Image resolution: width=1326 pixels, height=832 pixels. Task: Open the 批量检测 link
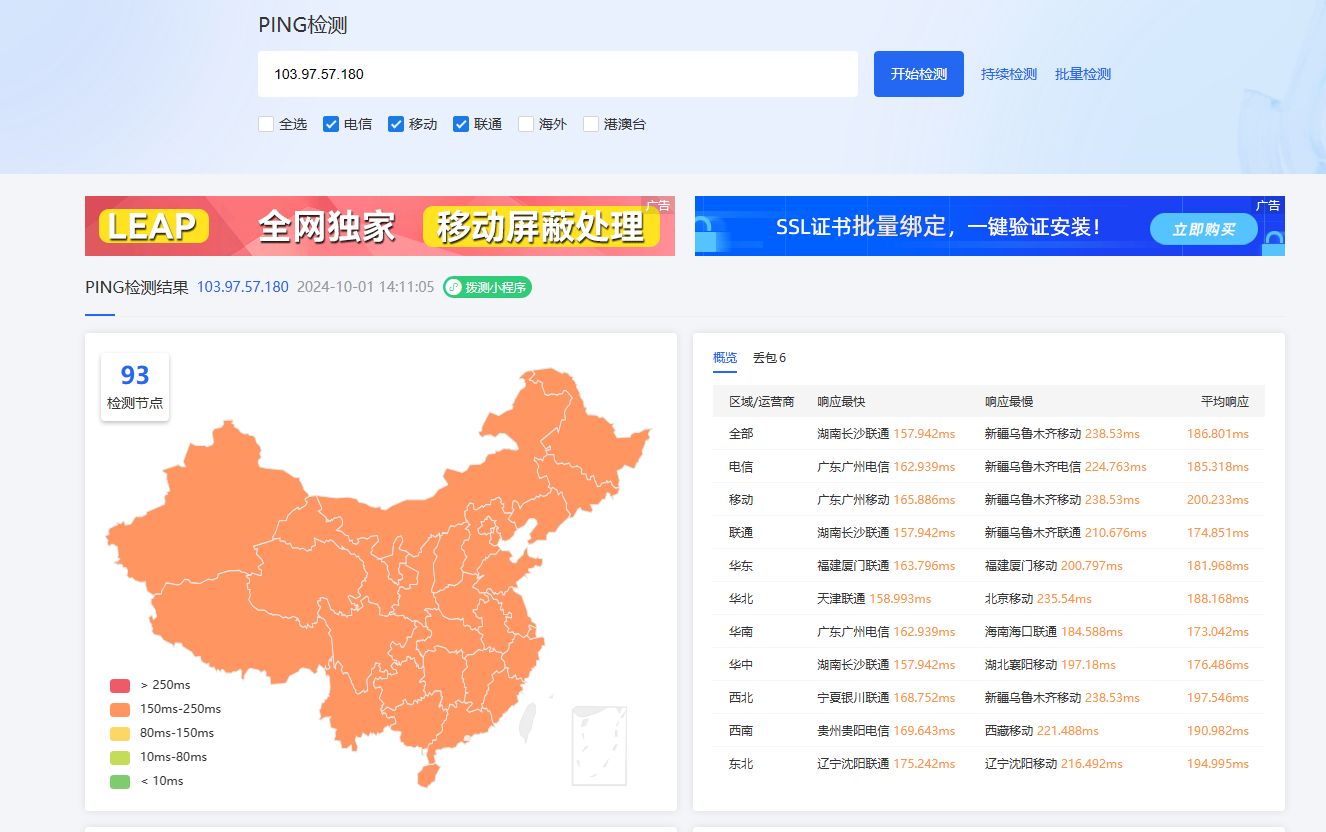point(1083,74)
